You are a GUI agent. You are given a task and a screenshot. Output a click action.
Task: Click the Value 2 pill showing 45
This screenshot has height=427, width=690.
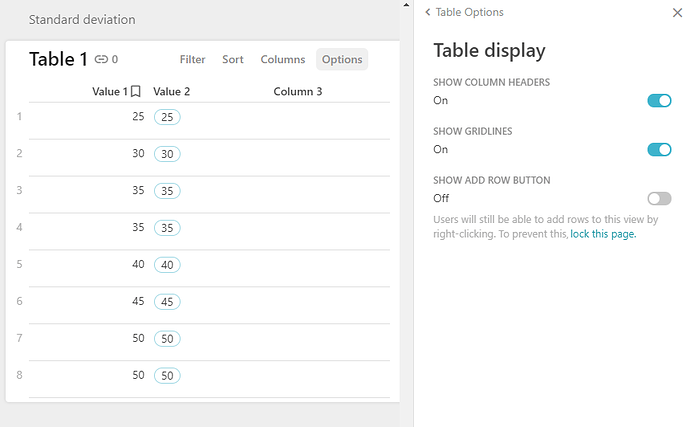(x=167, y=302)
